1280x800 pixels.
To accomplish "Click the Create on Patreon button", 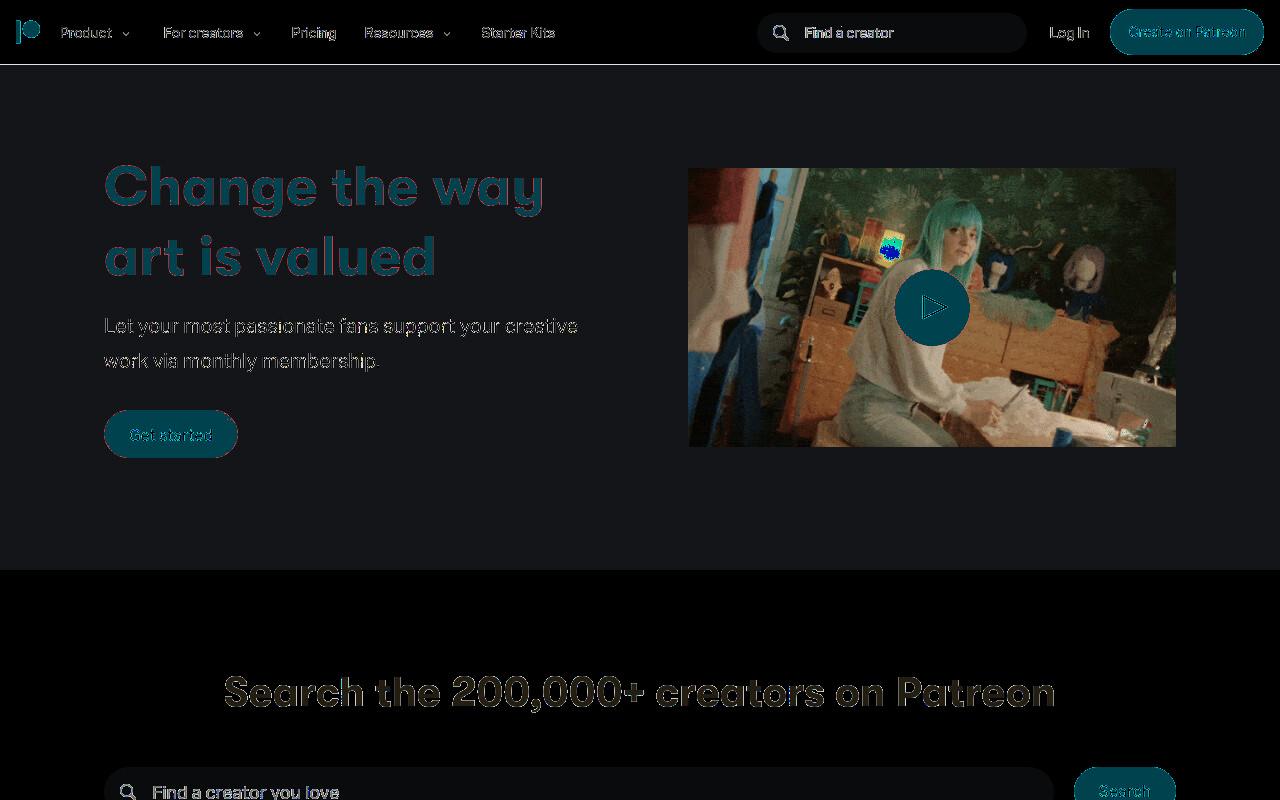I will click(1187, 32).
